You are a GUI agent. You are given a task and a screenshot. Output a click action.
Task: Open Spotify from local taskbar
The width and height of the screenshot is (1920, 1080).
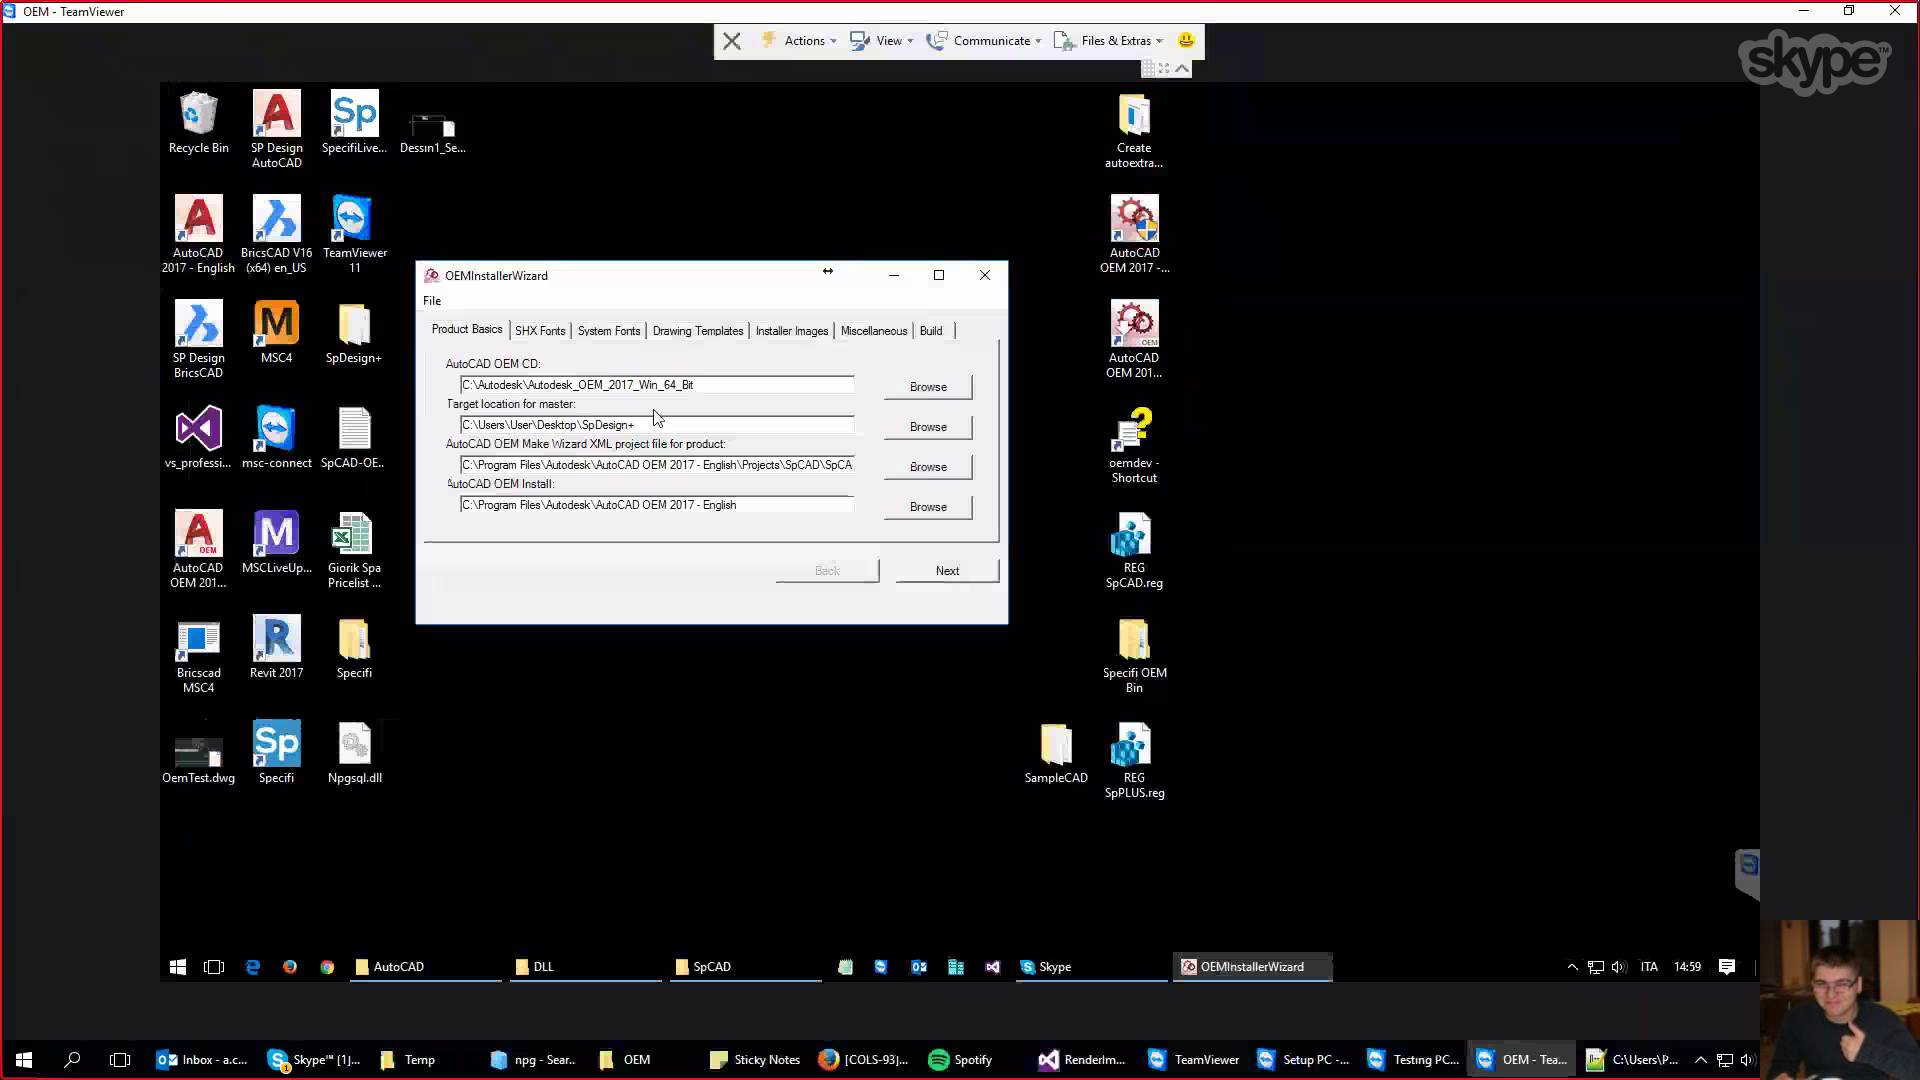[x=962, y=1060]
